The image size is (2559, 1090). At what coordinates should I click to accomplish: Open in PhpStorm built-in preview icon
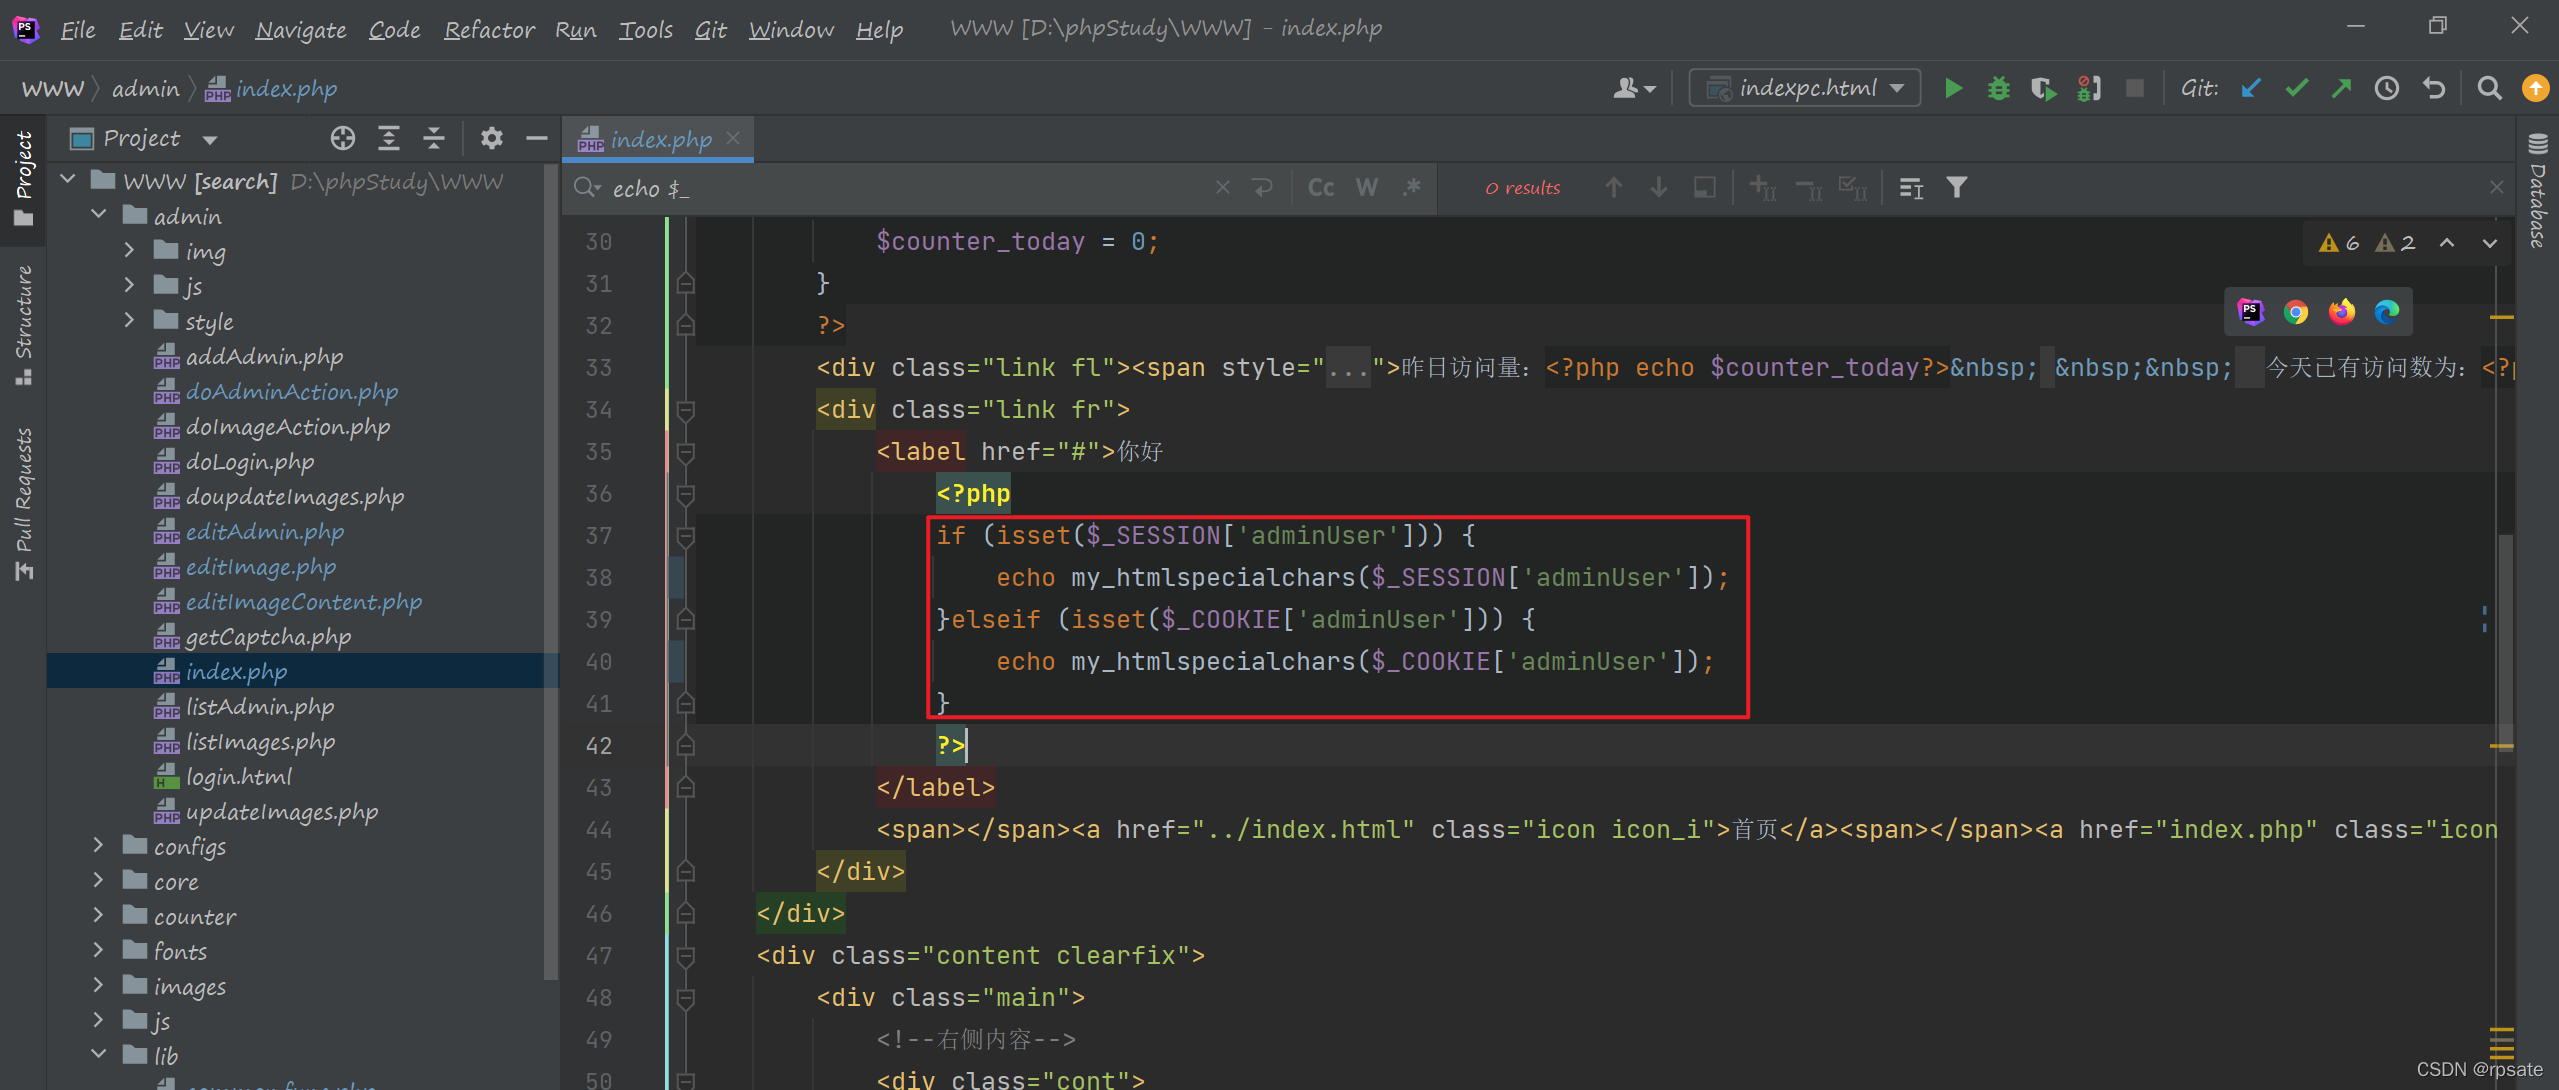tap(2250, 313)
